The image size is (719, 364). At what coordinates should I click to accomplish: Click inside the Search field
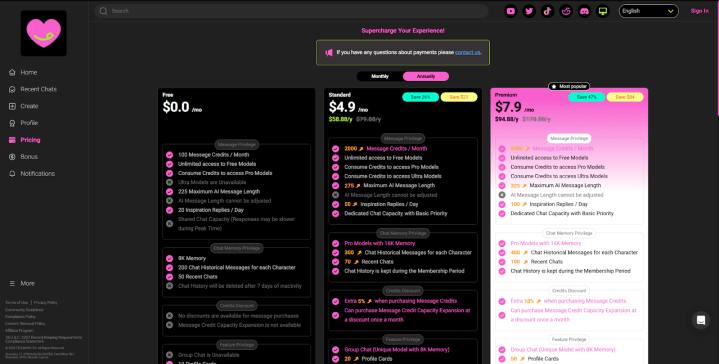[291, 11]
